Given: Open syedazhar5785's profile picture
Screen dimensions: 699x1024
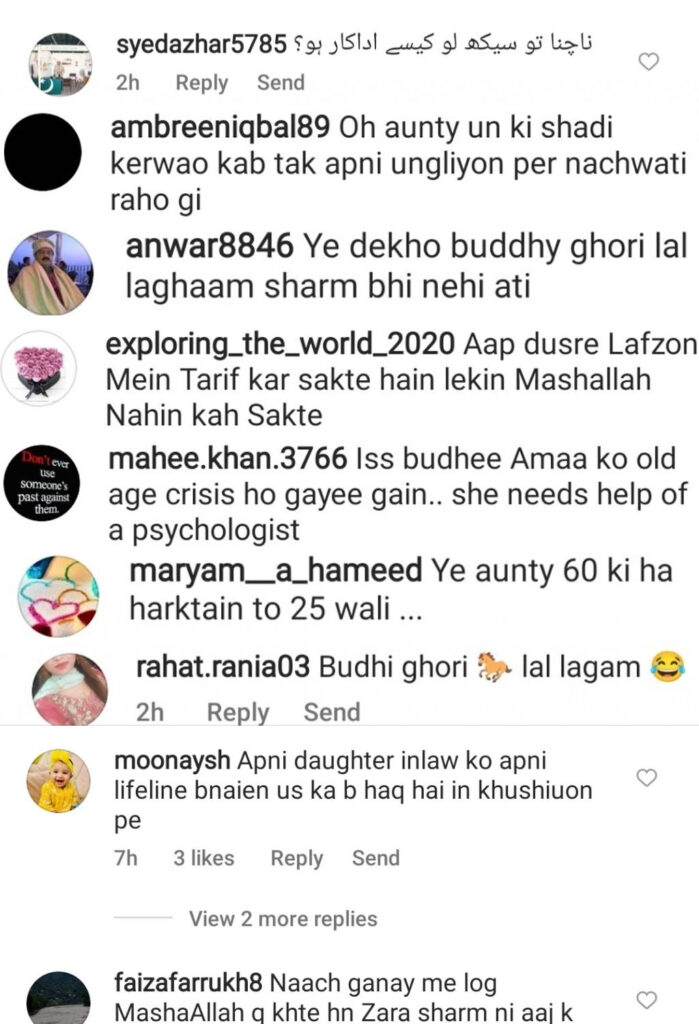Looking at the screenshot, I should [61, 64].
